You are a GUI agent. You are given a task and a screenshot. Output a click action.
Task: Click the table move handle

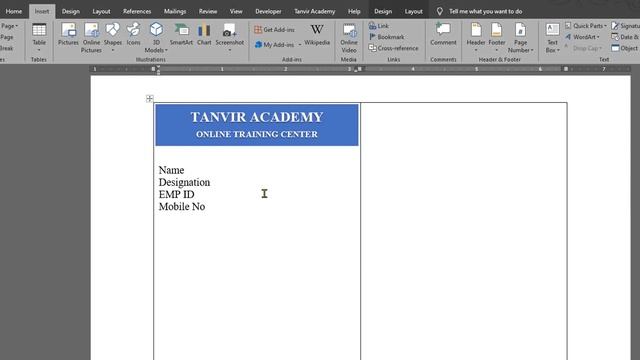coord(149,98)
